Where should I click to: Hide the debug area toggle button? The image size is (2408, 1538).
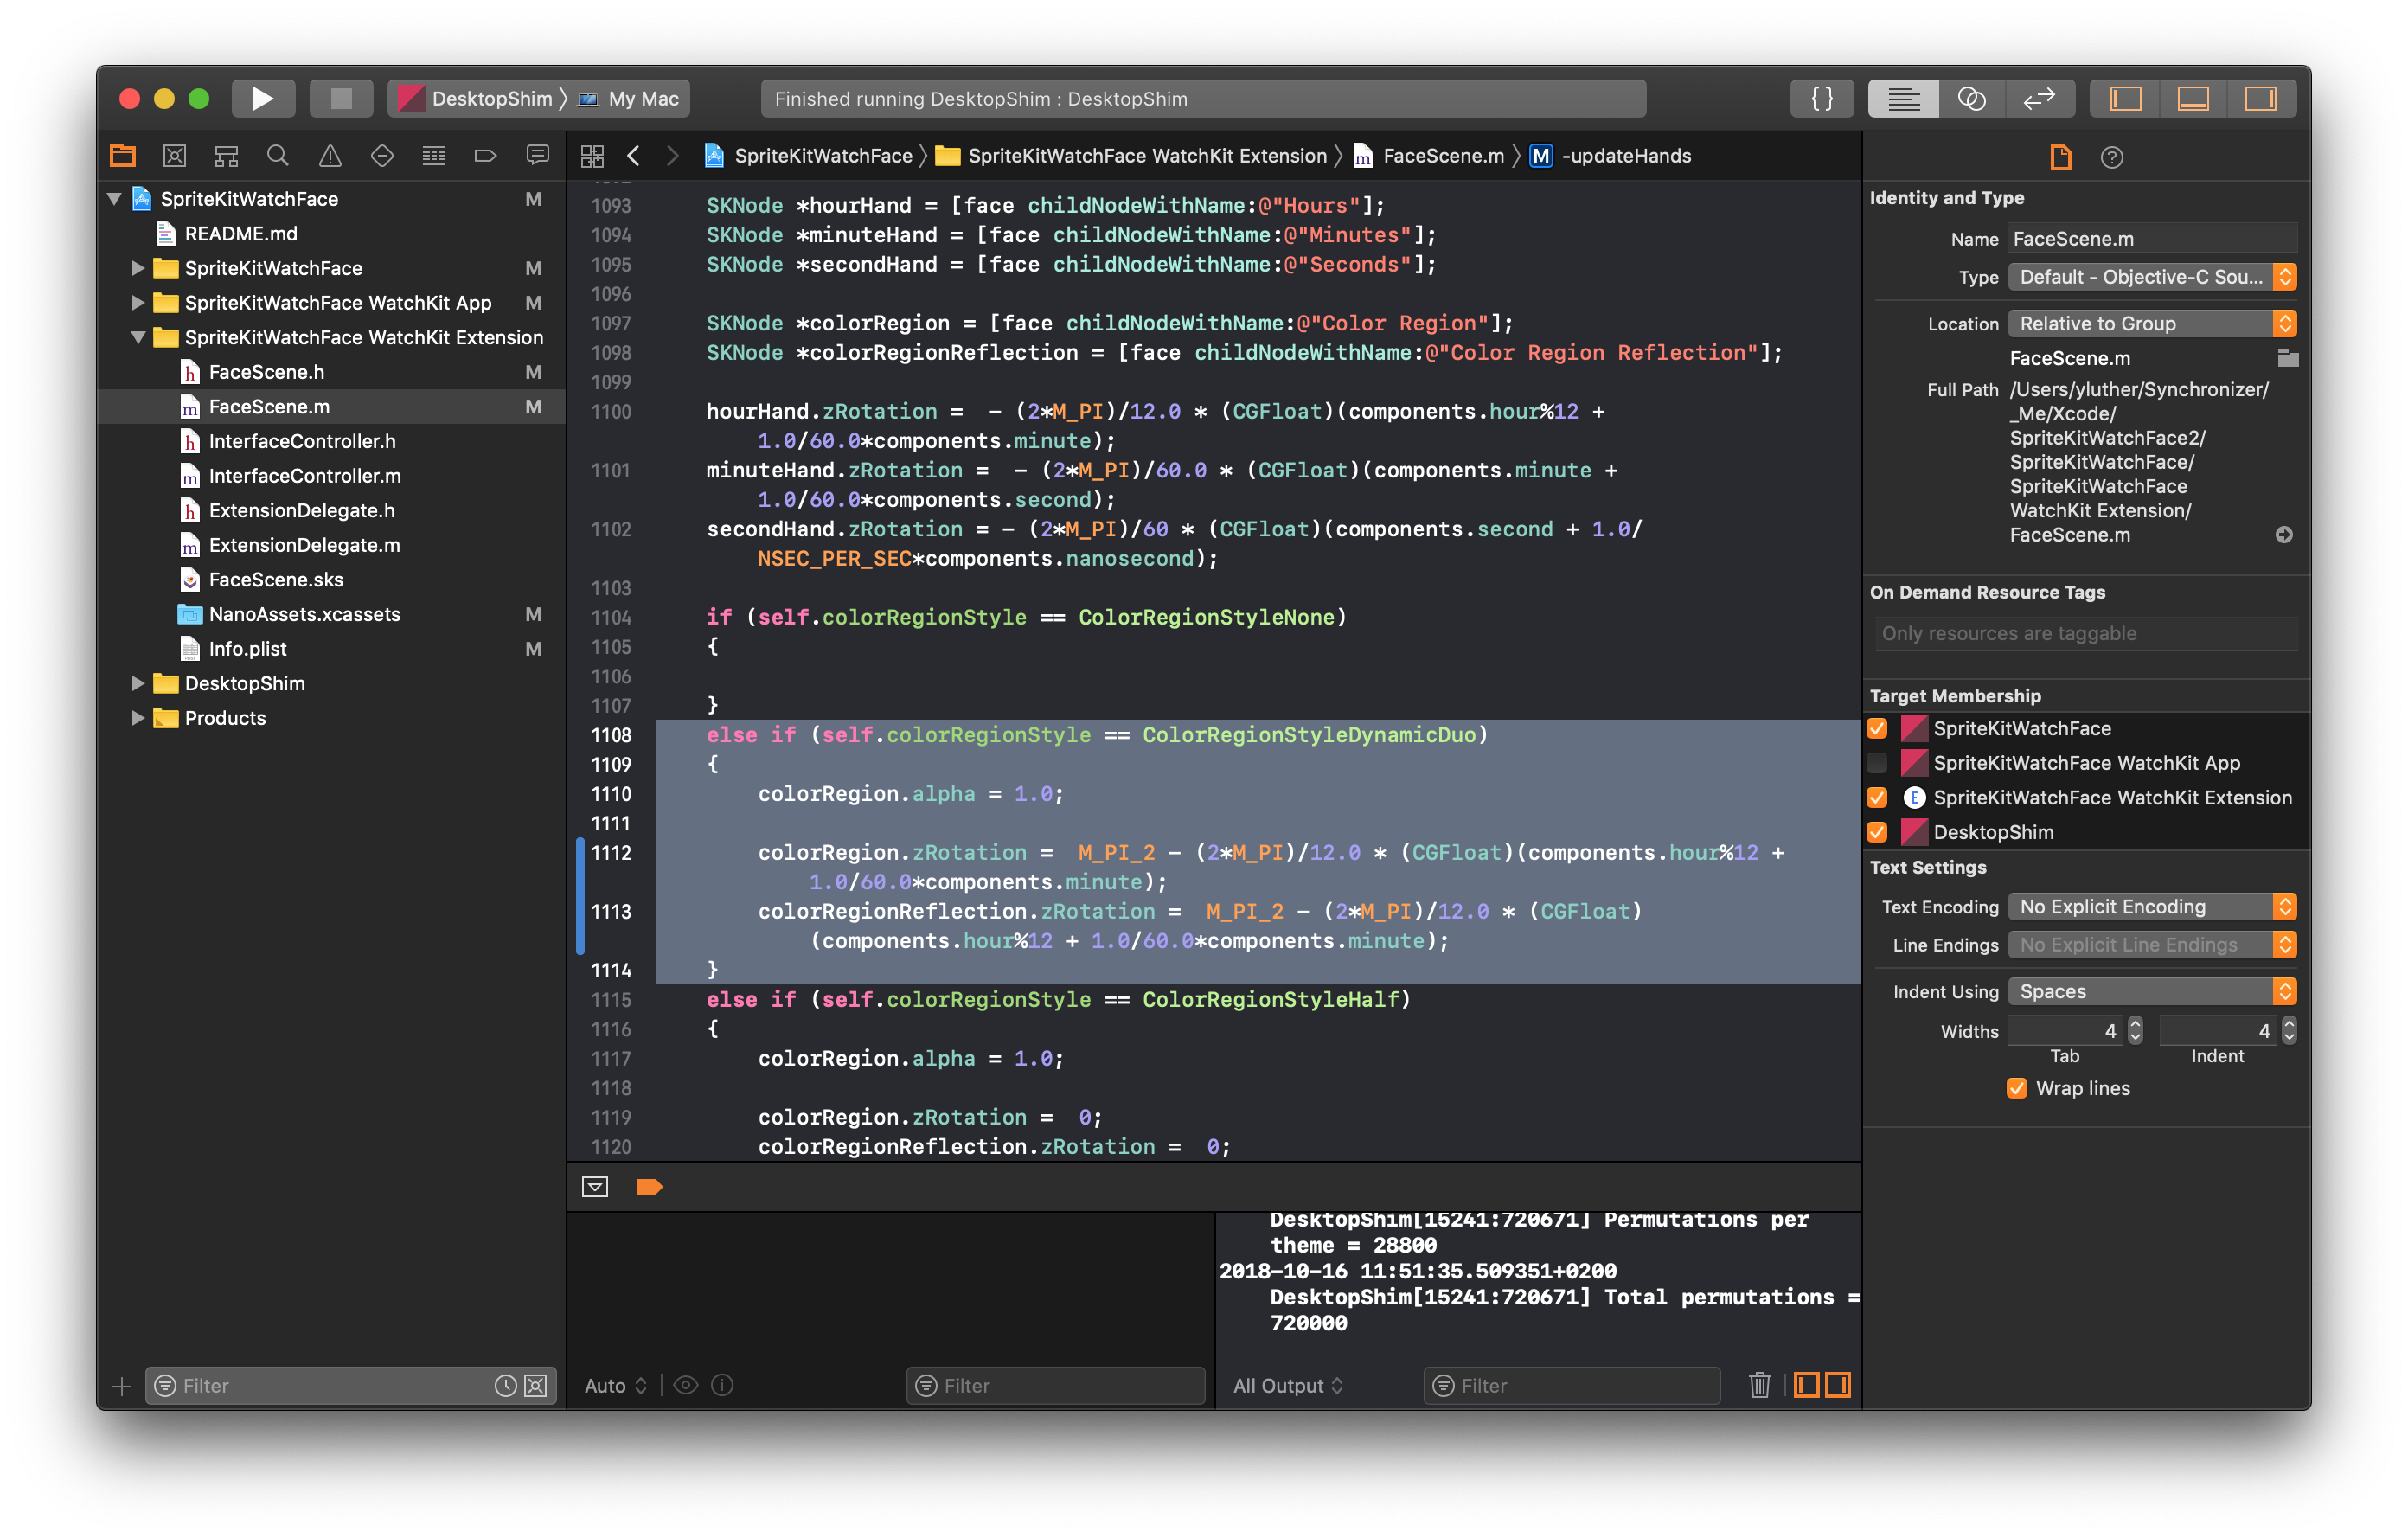coord(595,1187)
